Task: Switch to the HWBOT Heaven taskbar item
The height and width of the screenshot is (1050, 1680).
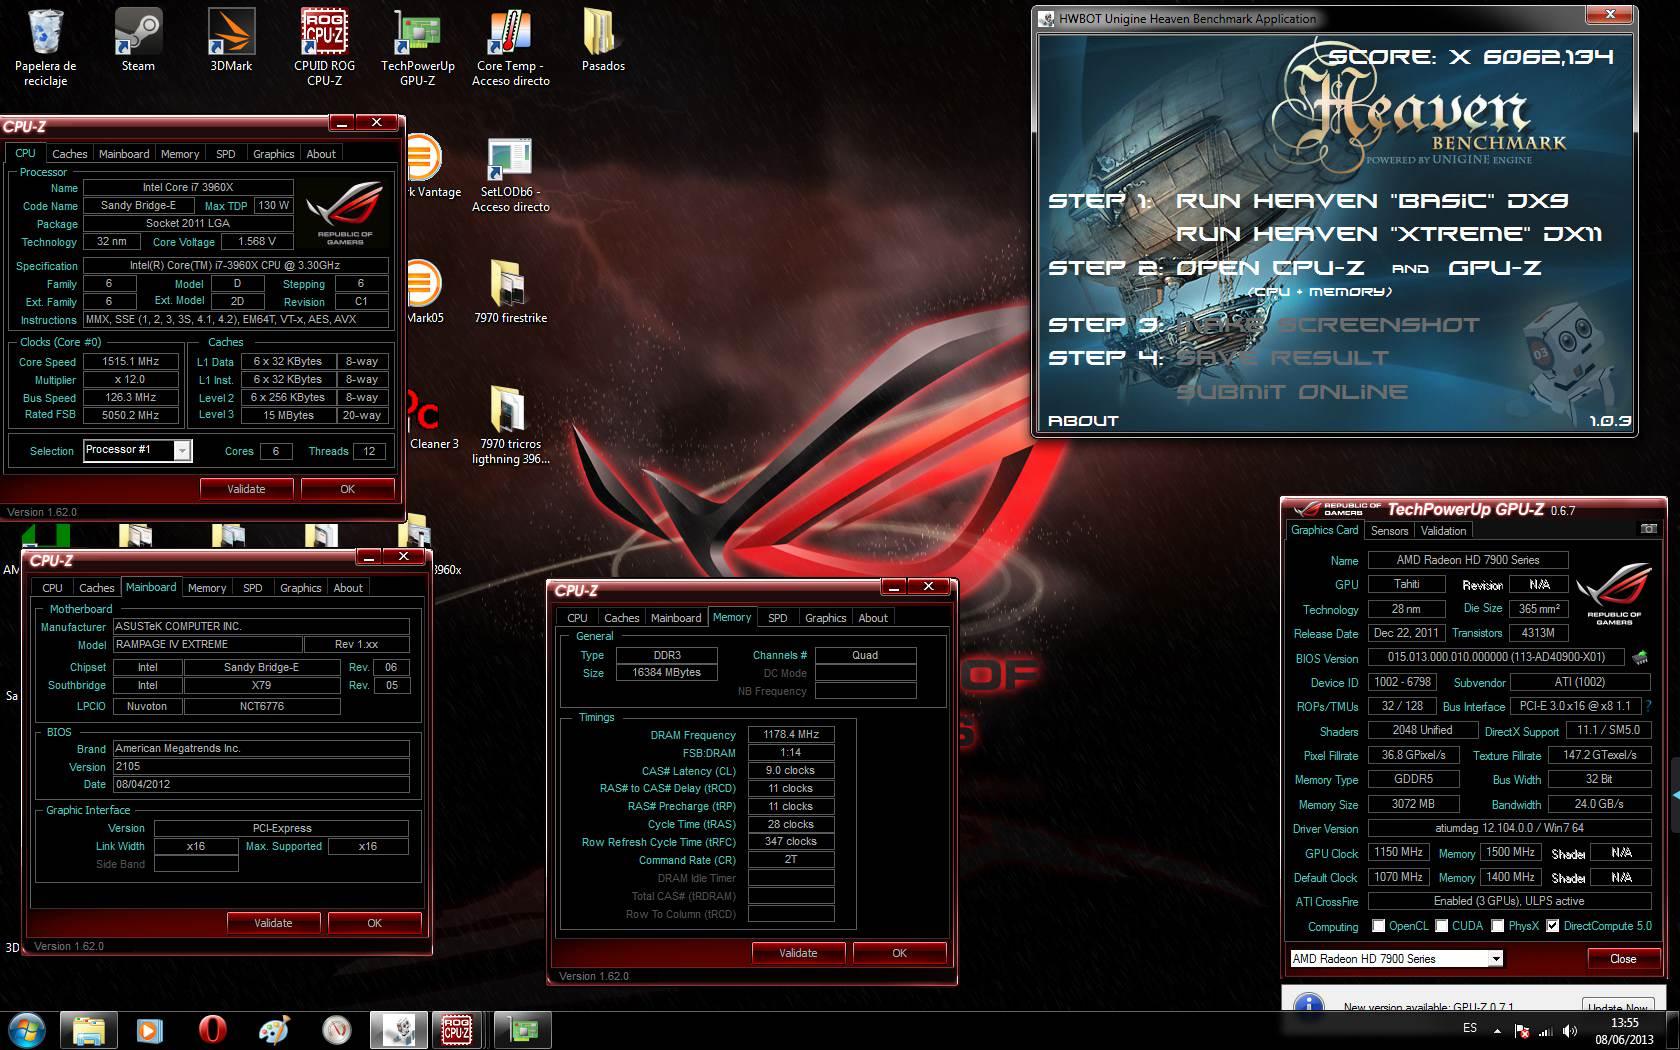Action: click(398, 1029)
